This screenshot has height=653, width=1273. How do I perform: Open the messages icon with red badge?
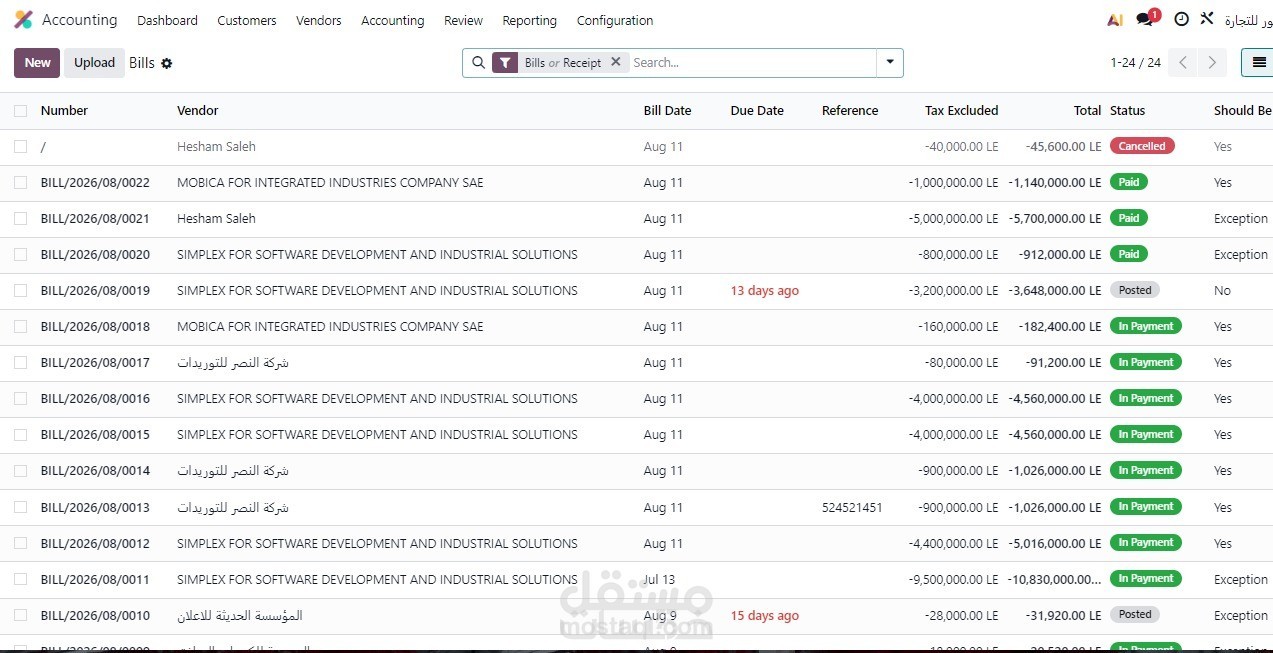(1147, 19)
